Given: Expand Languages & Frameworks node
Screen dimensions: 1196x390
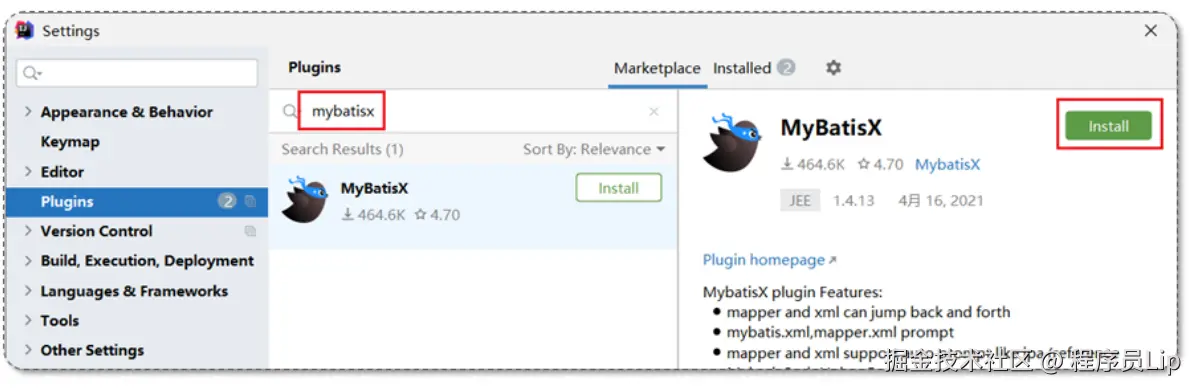Looking at the screenshot, I should click(28, 291).
